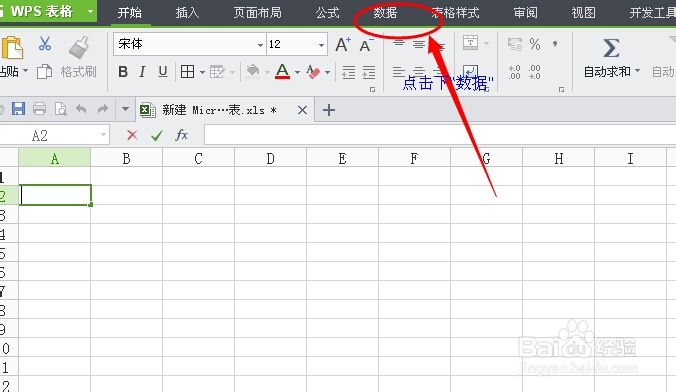Click the table style icon beside borders

click(x=217, y=72)
